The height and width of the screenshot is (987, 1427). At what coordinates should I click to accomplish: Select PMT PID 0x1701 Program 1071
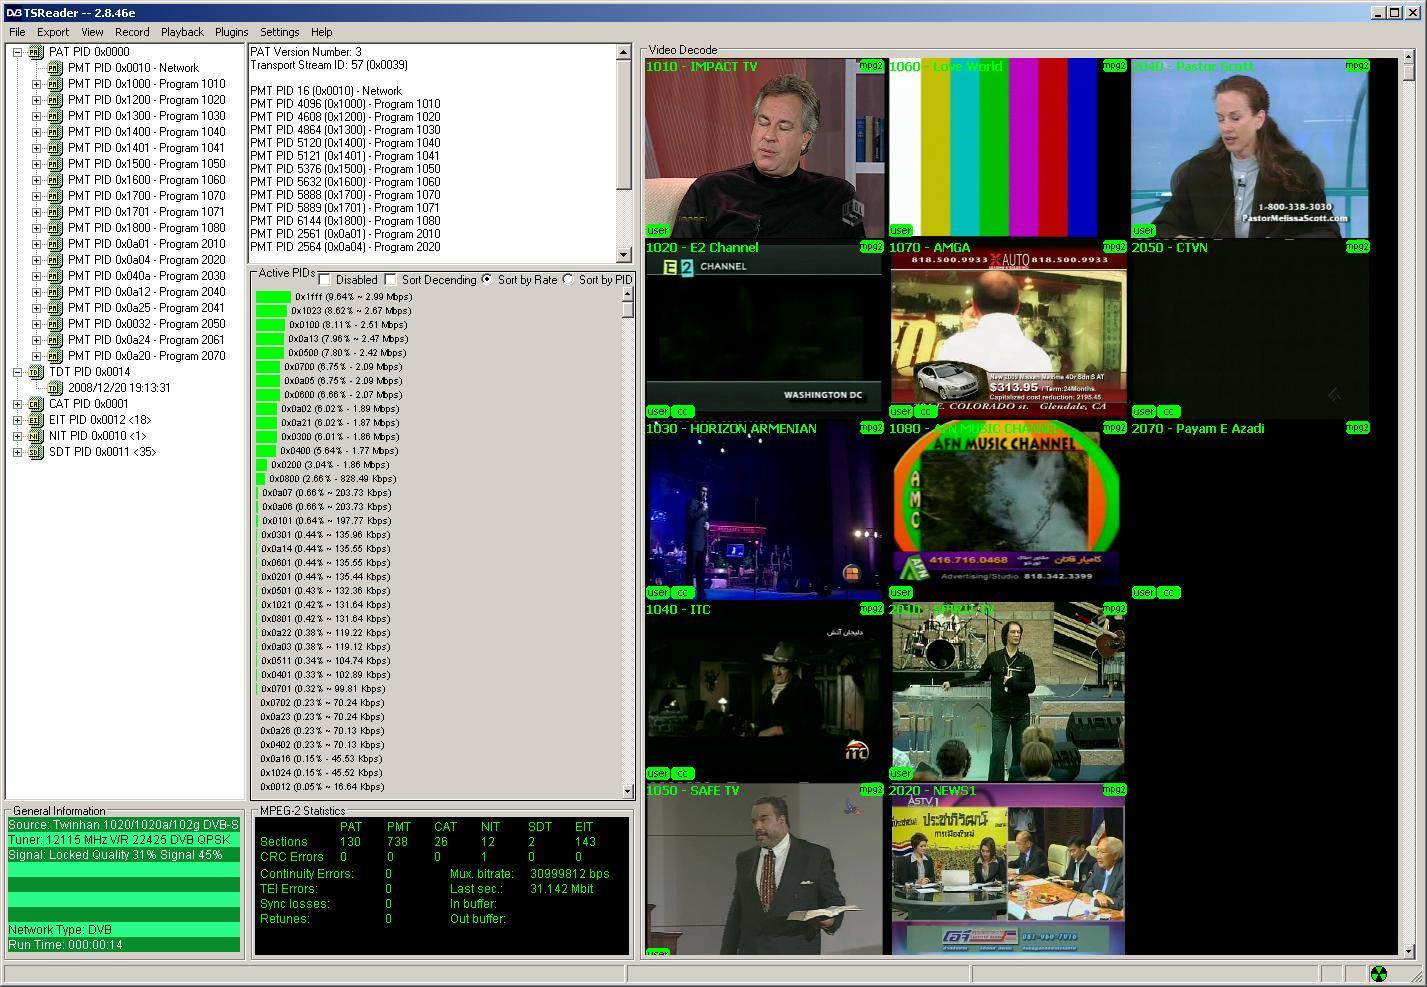[146, 212]
